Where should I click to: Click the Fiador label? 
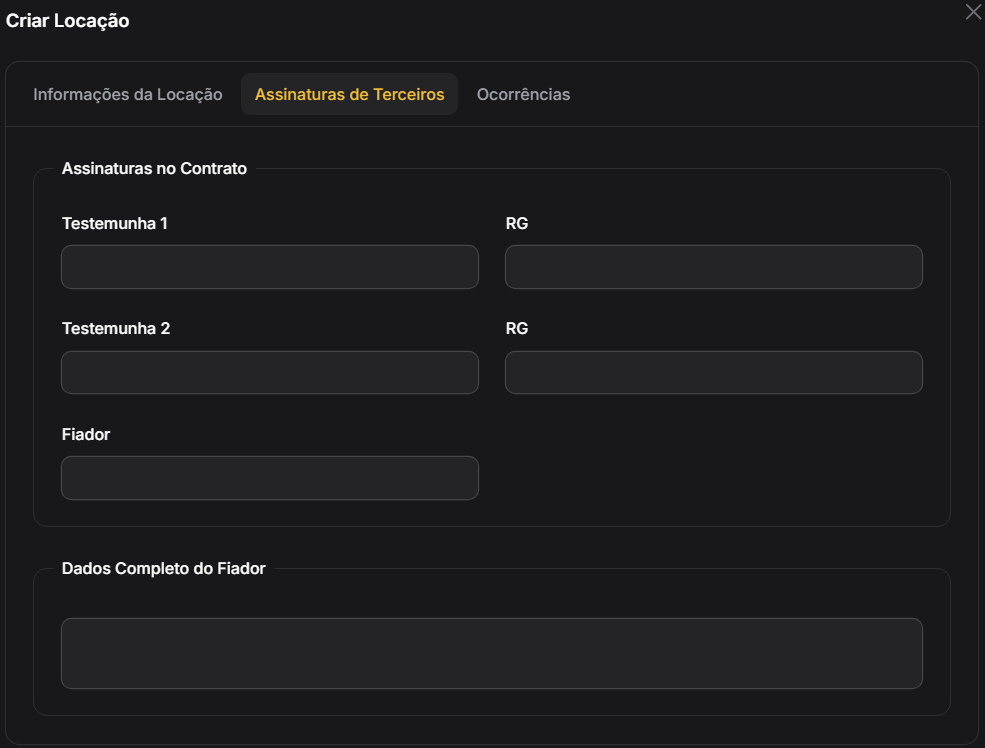tap(86, 435)
